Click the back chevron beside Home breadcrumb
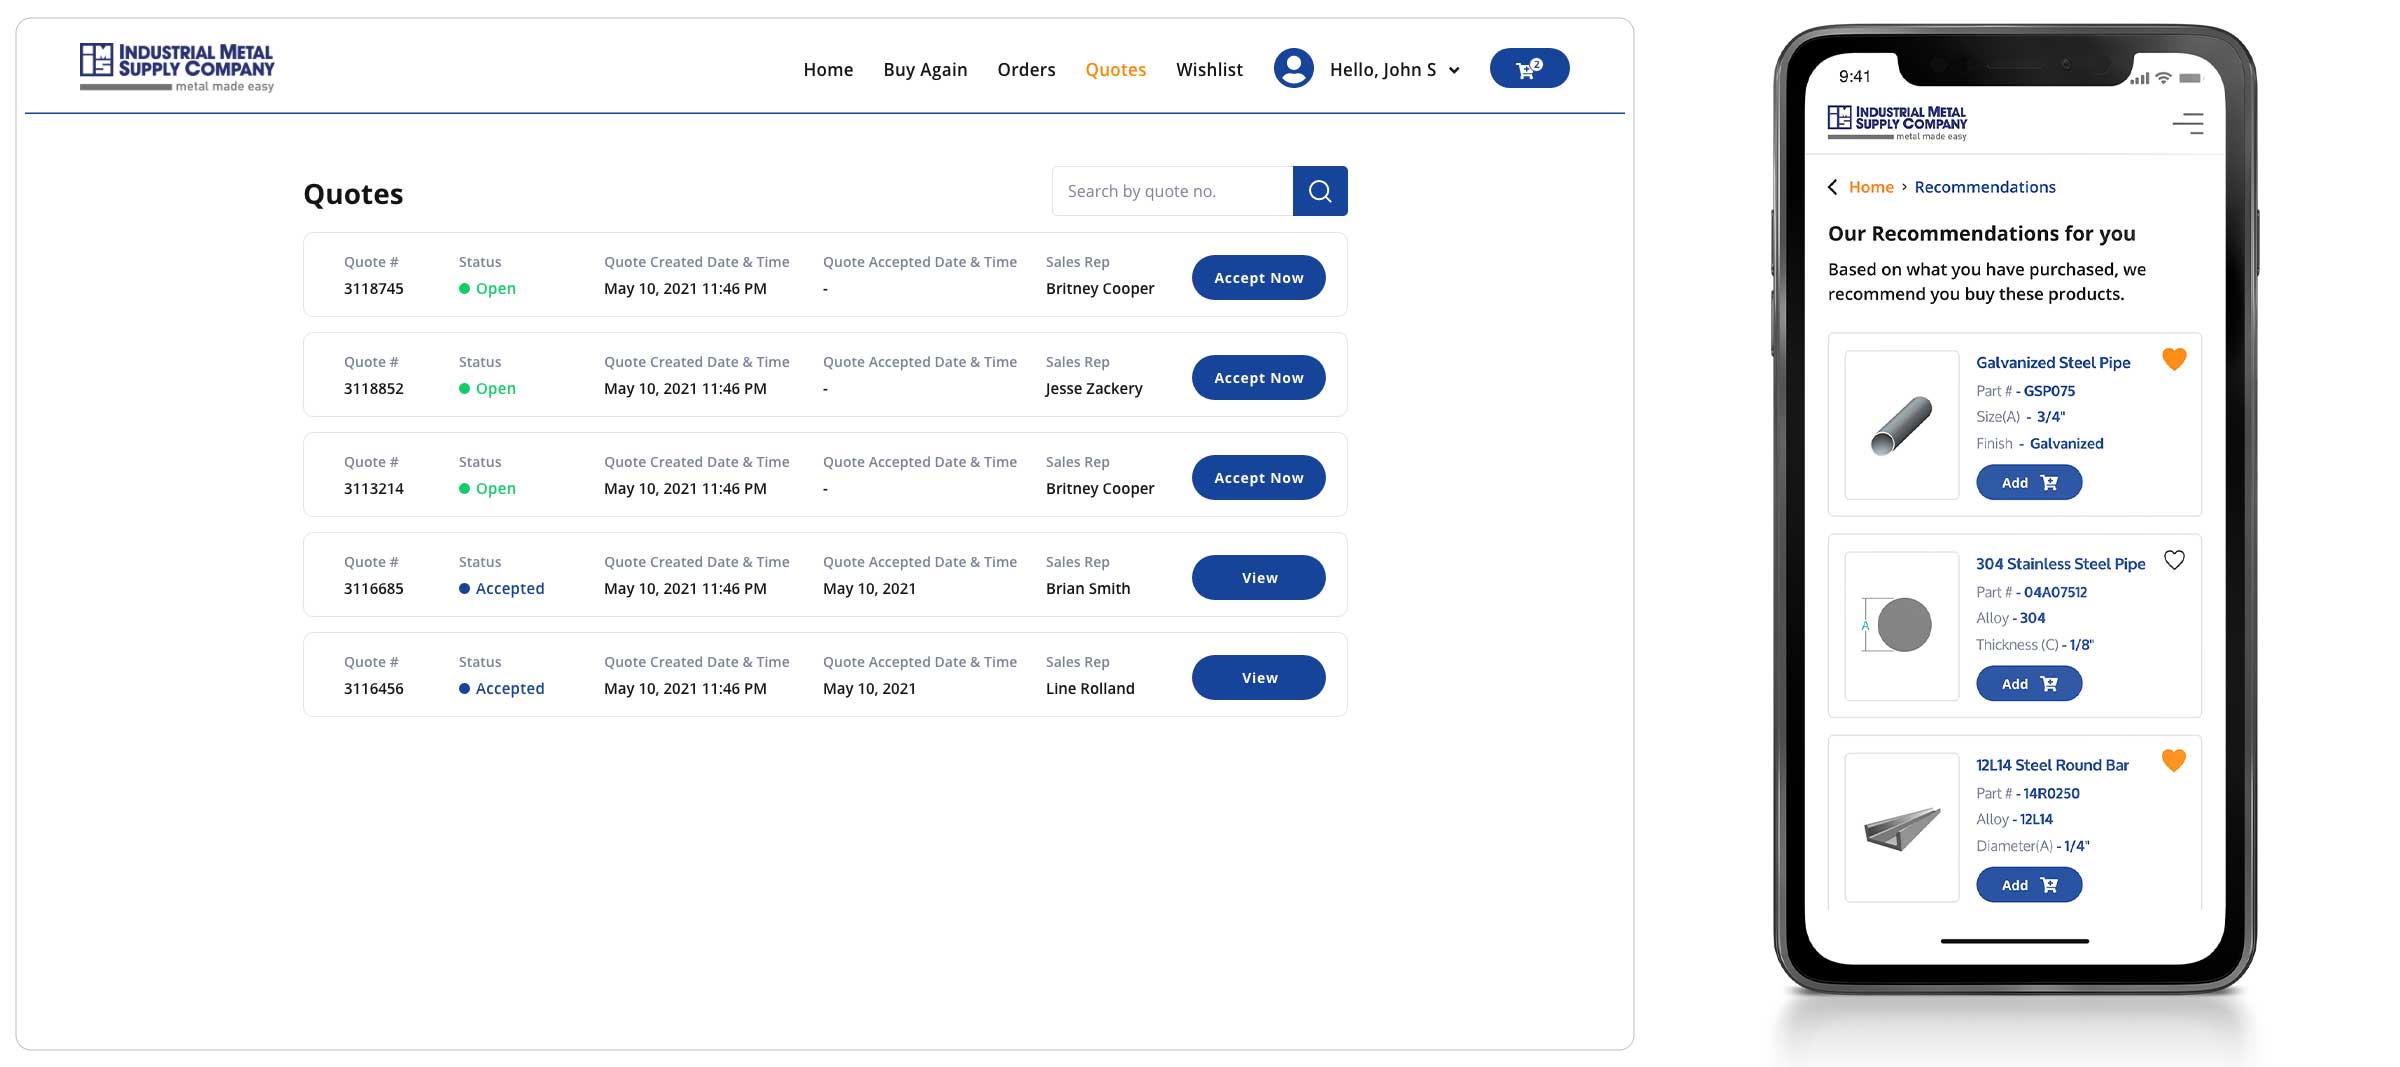The width and height of the screenshot is (2400, 1067). (1832, 187)
